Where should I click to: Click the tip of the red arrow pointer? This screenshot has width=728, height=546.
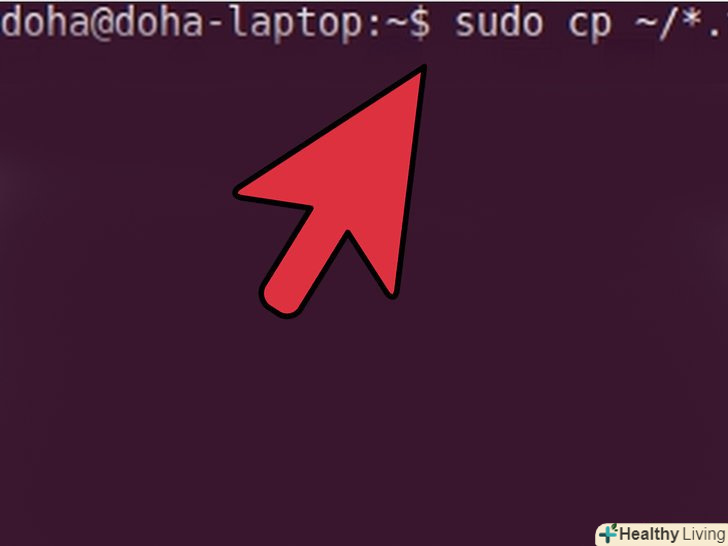click(422, 70)
